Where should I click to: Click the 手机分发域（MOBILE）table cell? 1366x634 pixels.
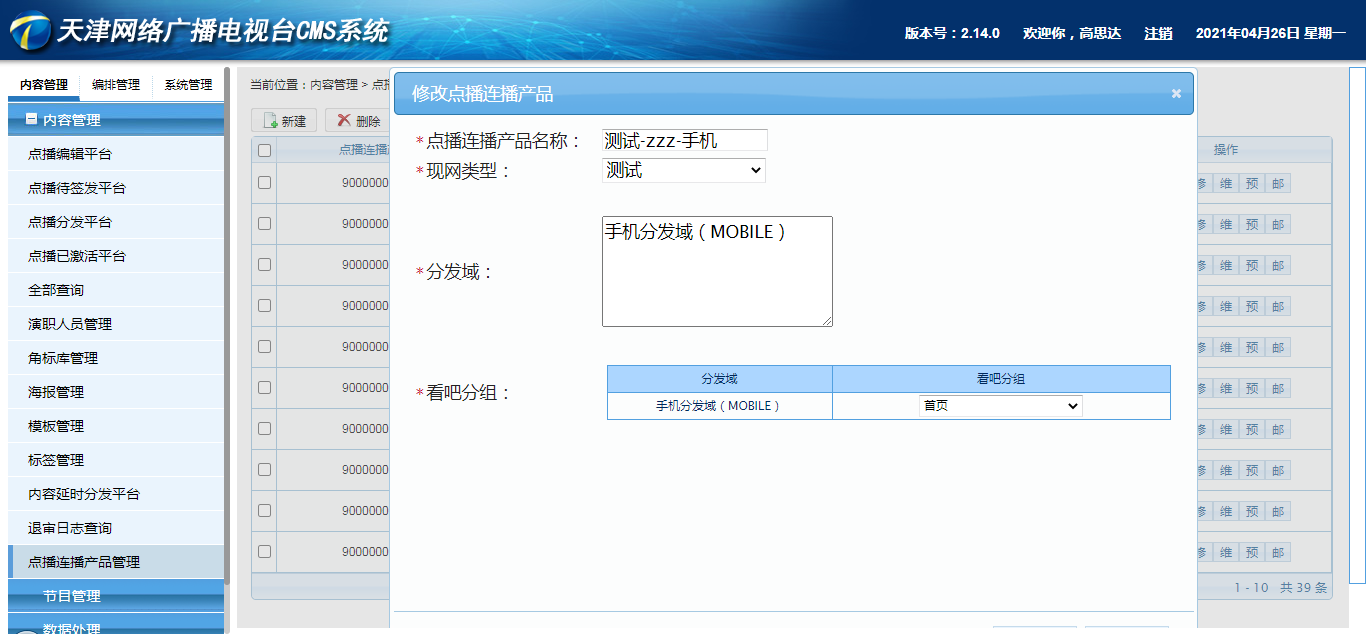720,406
